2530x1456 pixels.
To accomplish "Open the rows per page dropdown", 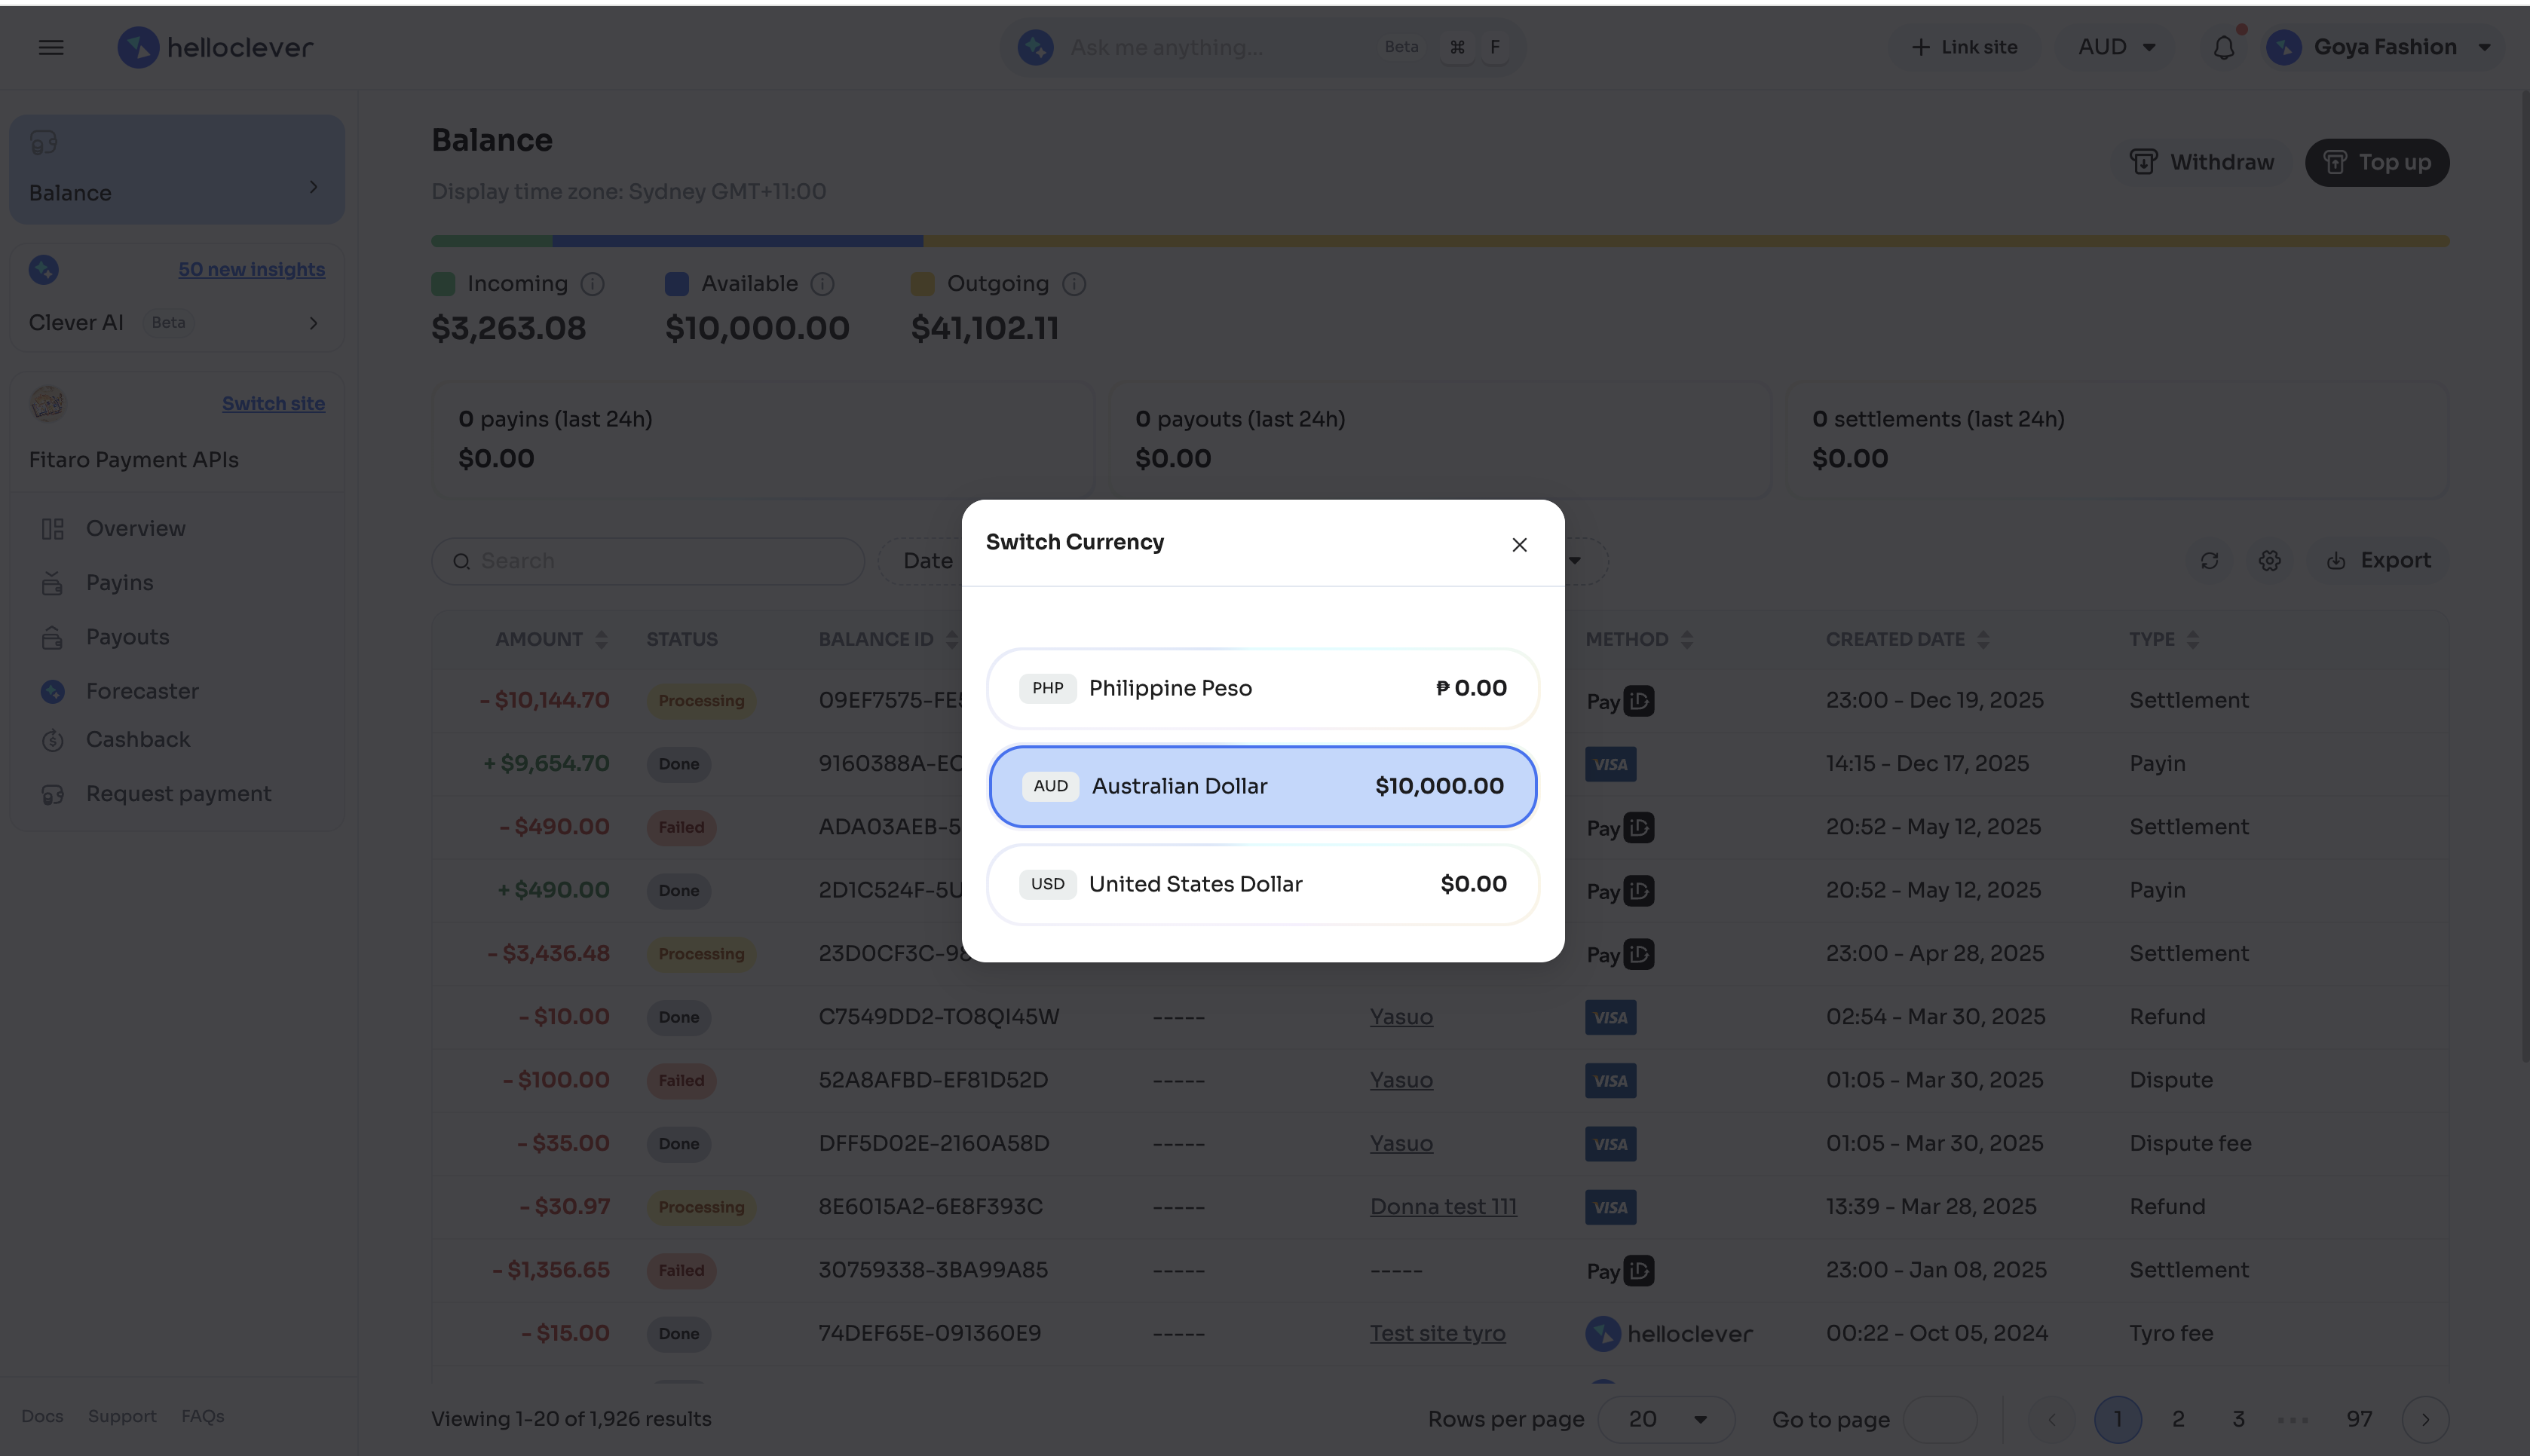I will 1666,1419.
